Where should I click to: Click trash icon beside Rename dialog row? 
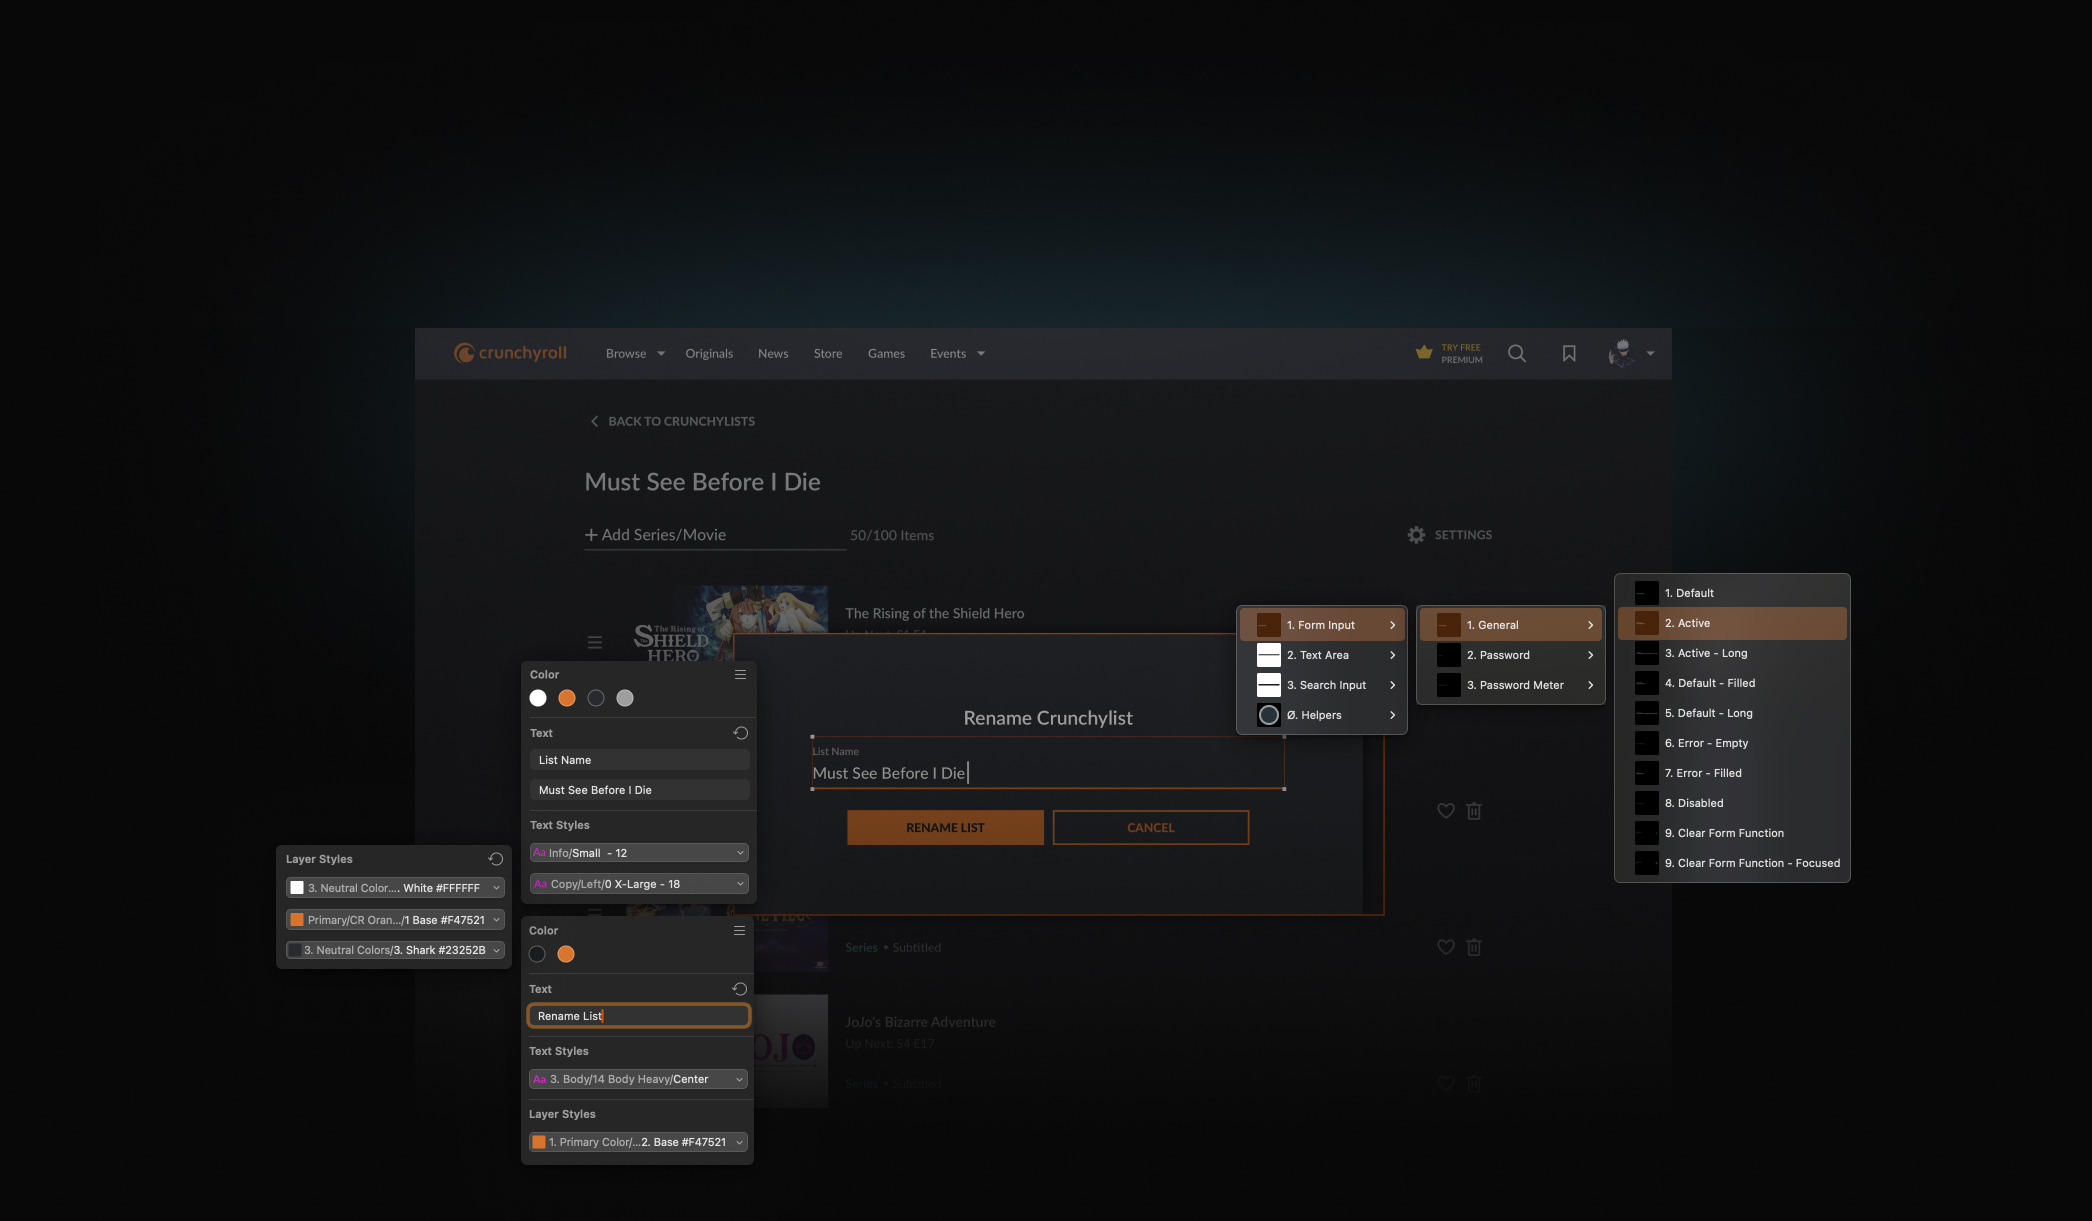click(x=1474, y=811)
